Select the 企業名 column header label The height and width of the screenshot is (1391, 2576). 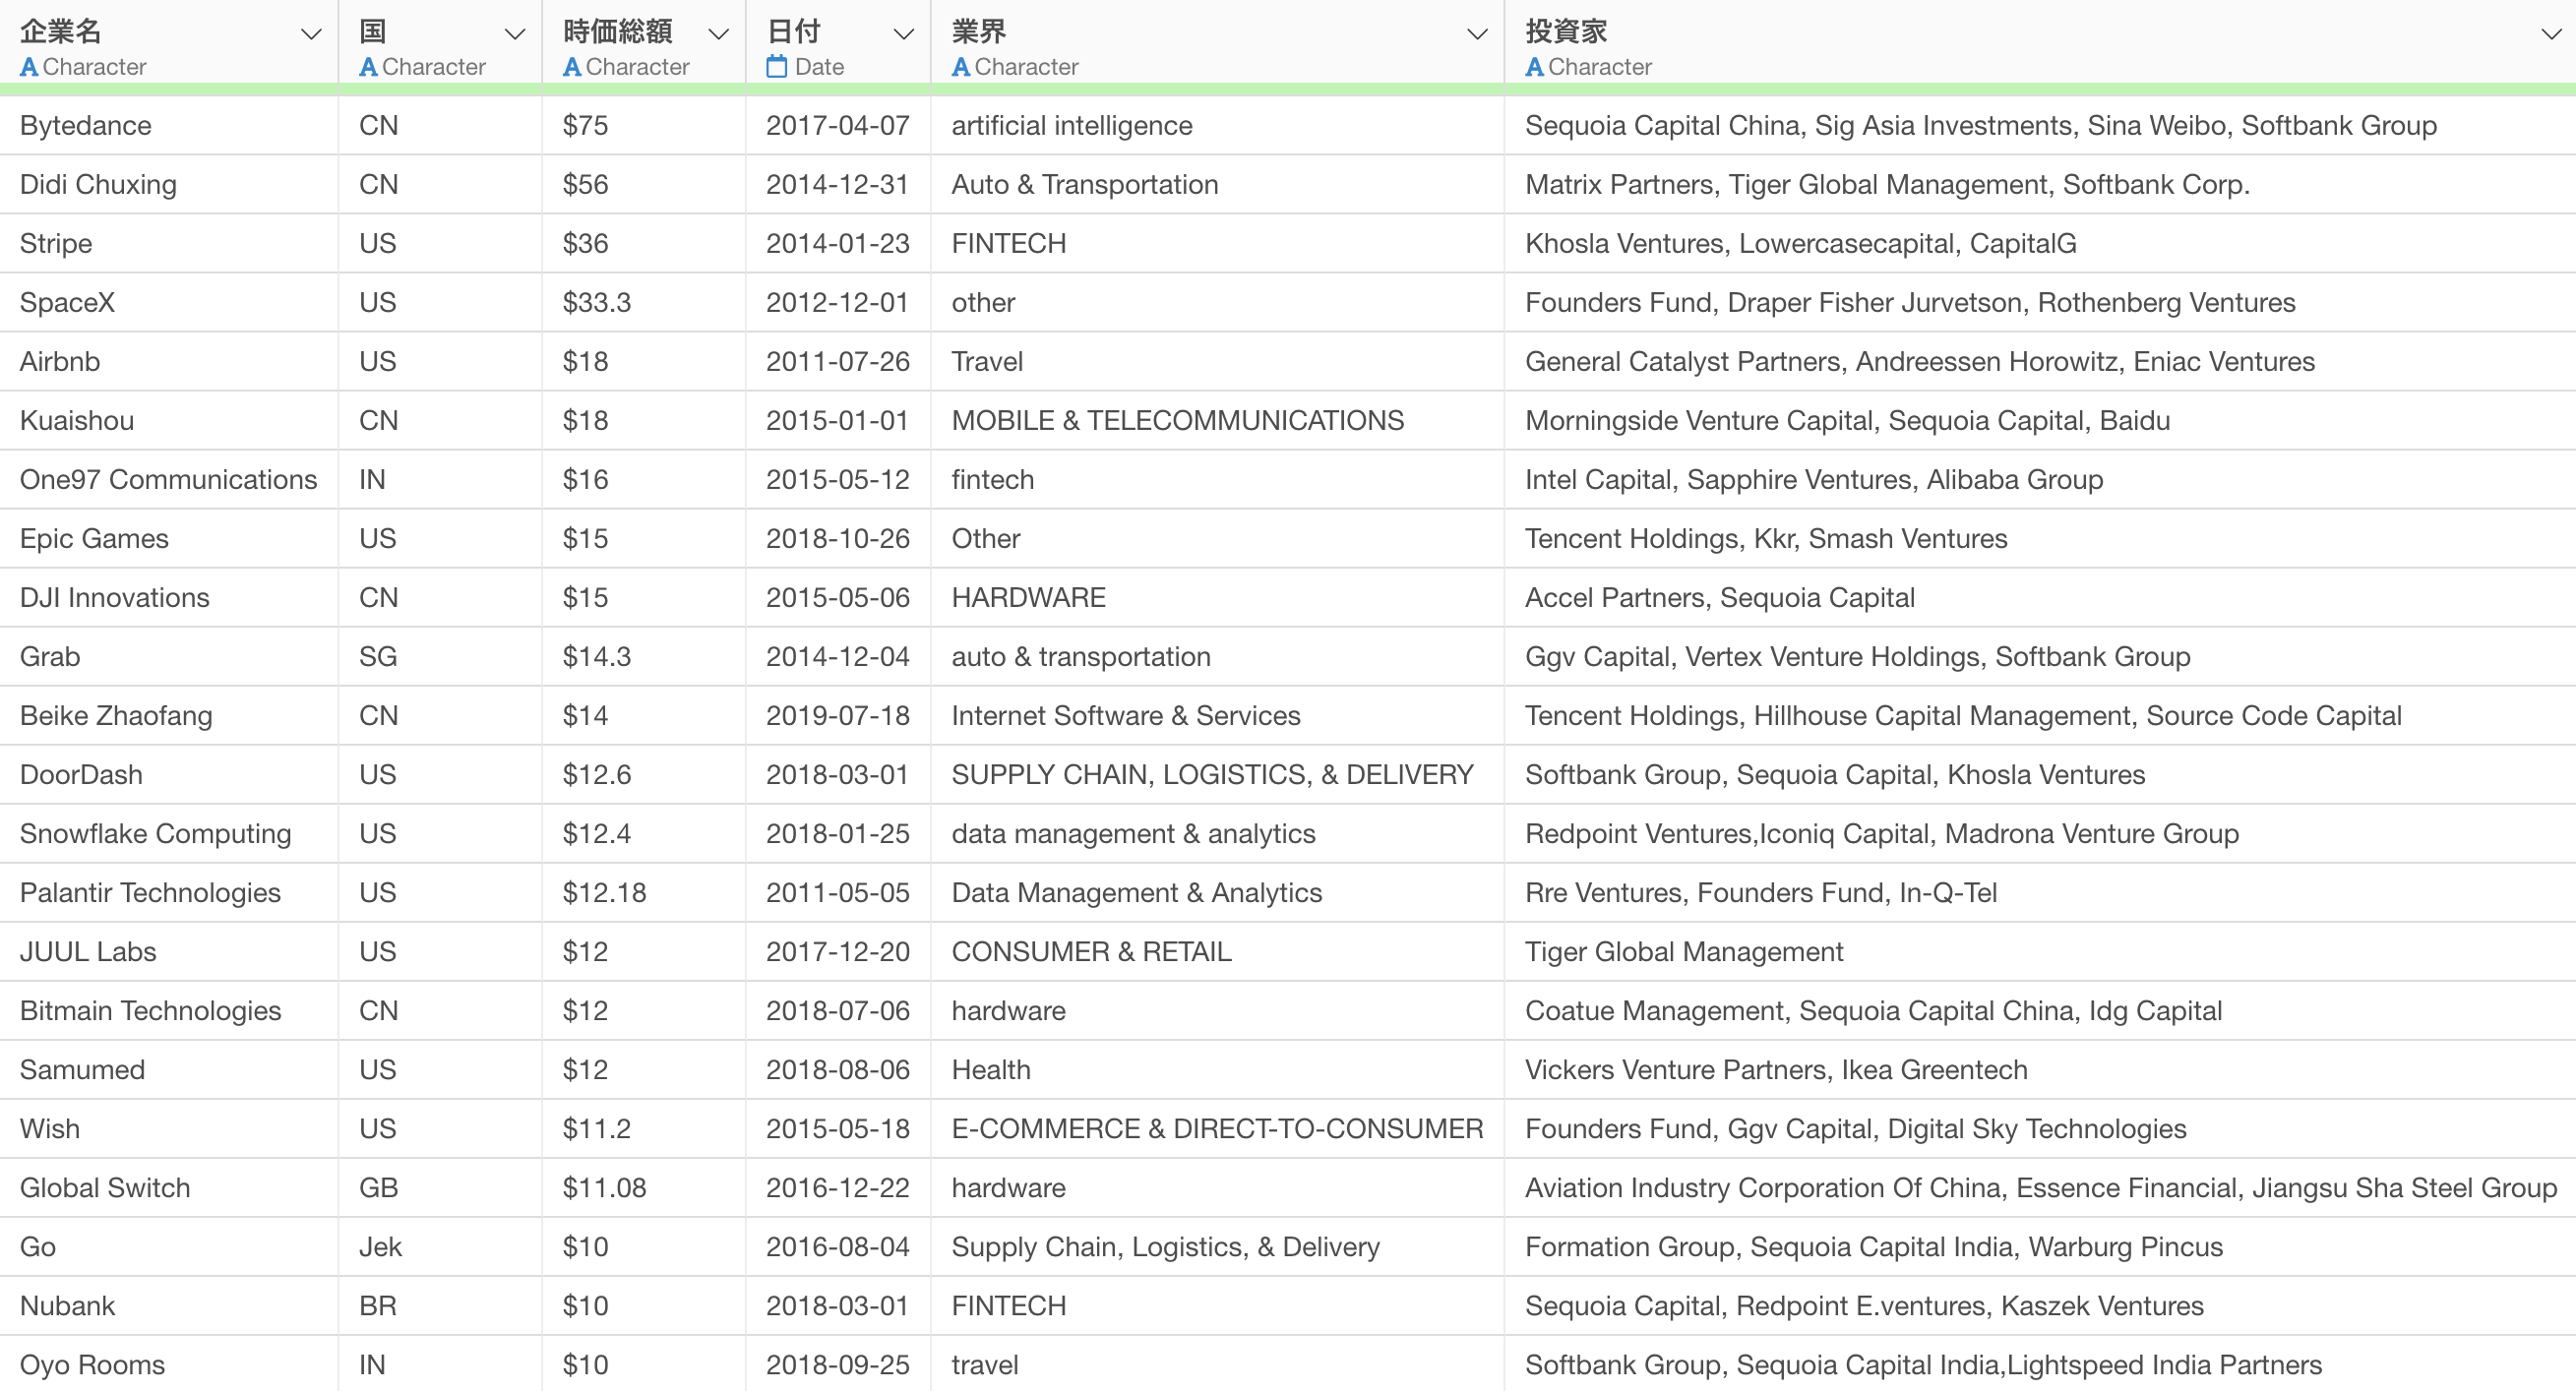(x=61, y=31)
